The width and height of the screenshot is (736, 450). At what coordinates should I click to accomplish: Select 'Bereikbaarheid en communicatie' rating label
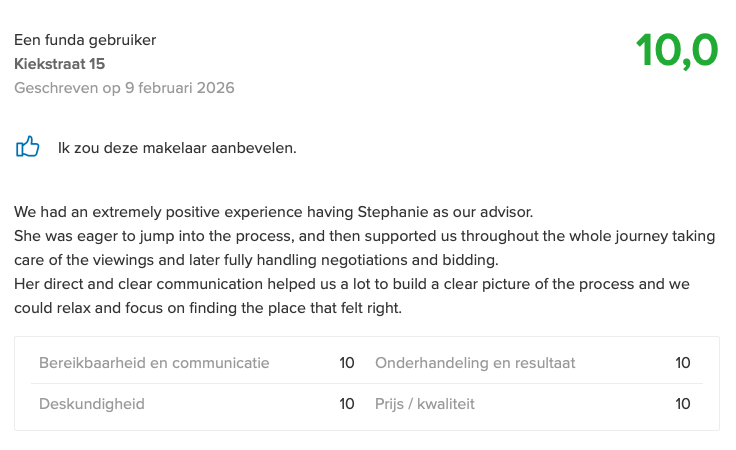click(154, 363)
